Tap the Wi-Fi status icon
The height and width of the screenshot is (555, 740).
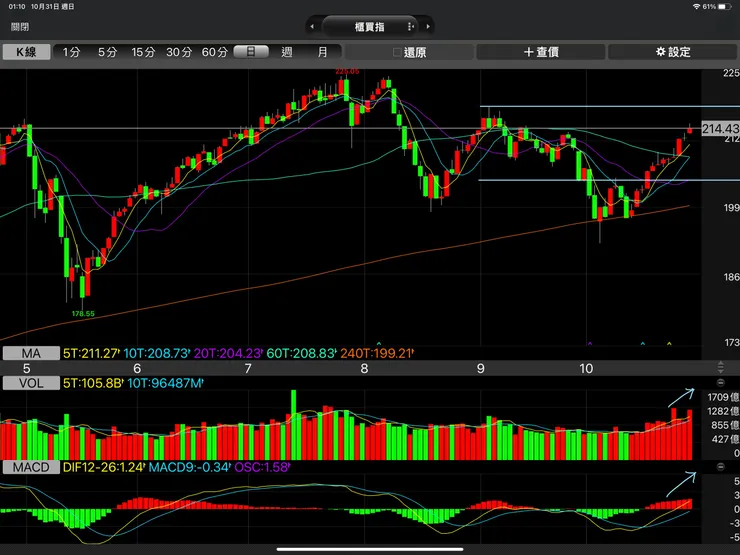click(x=696, y=7)
